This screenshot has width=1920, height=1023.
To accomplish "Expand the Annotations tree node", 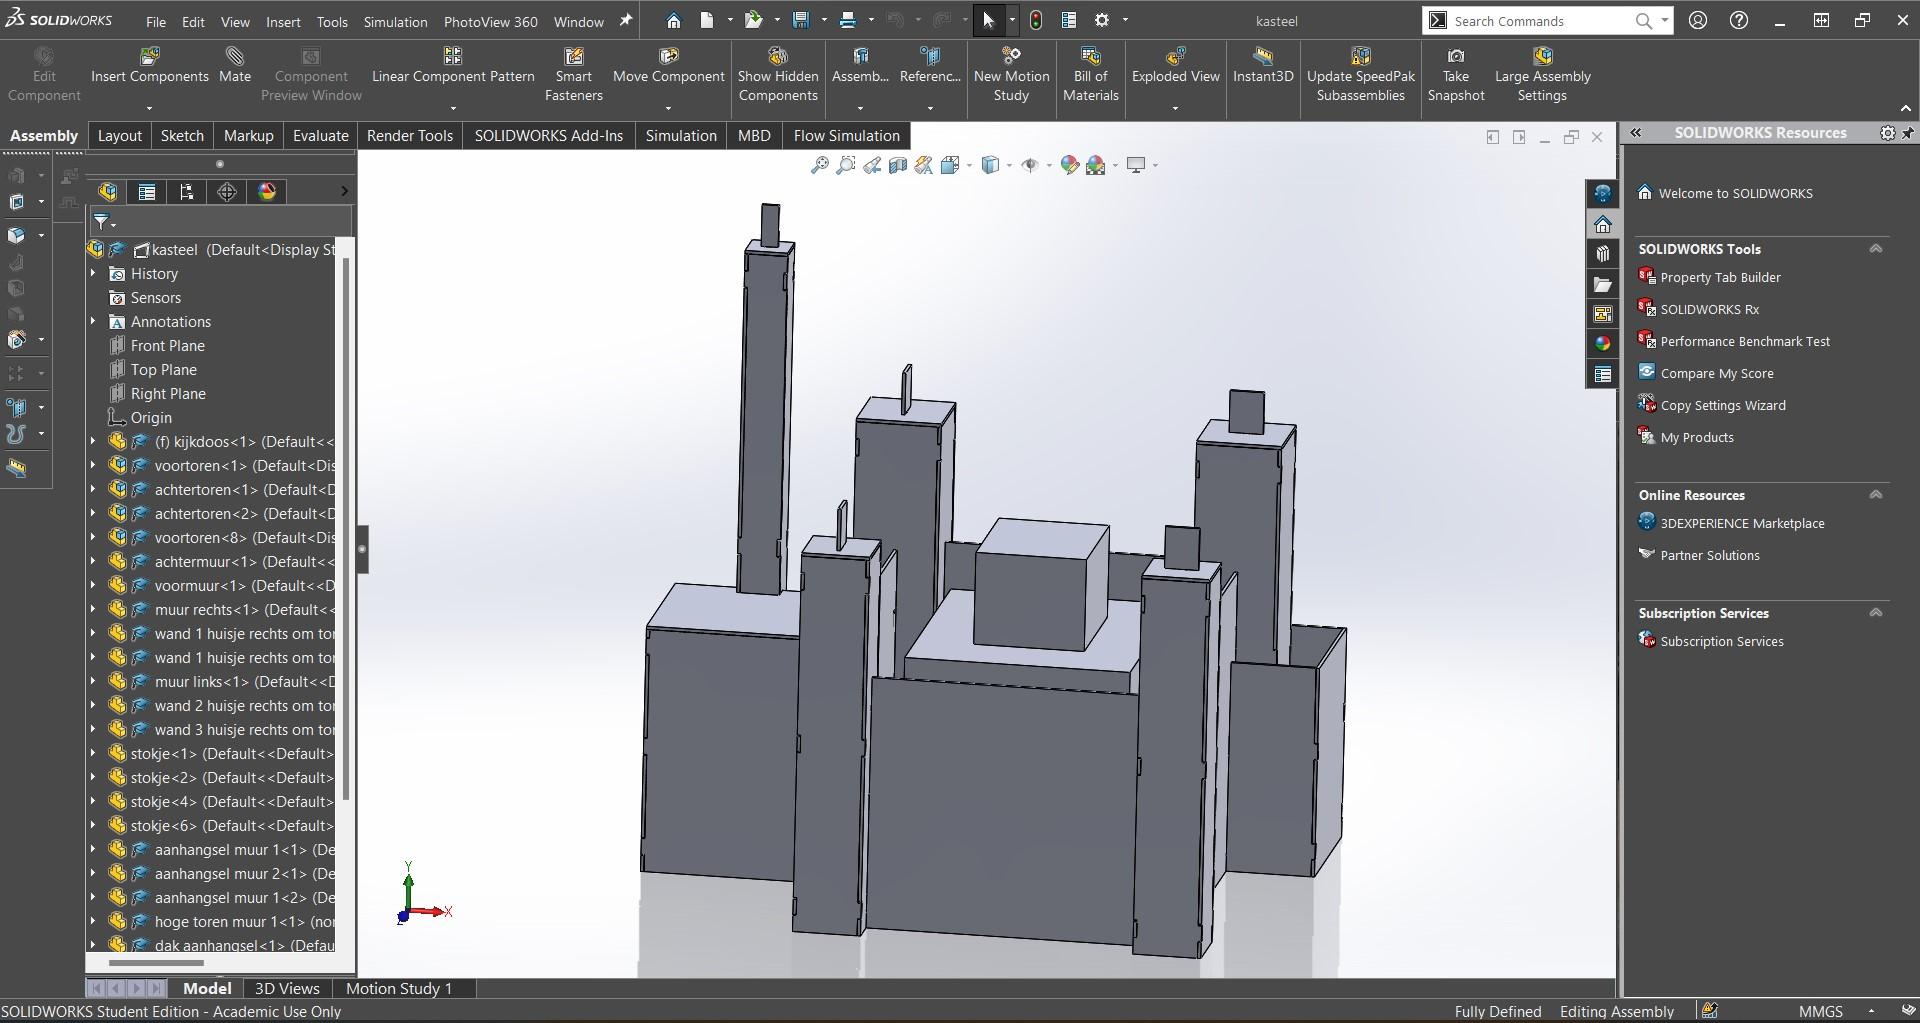I will tap(93, 321).
